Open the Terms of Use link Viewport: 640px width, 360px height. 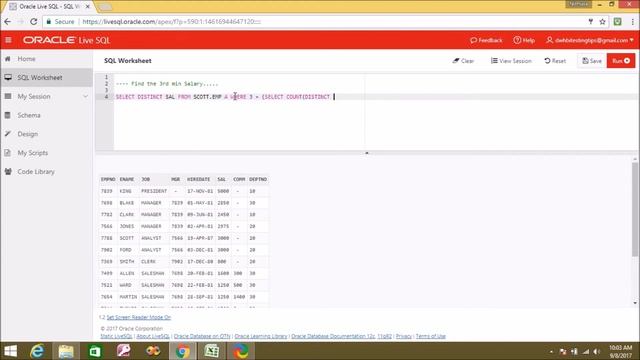pos(431,336)
